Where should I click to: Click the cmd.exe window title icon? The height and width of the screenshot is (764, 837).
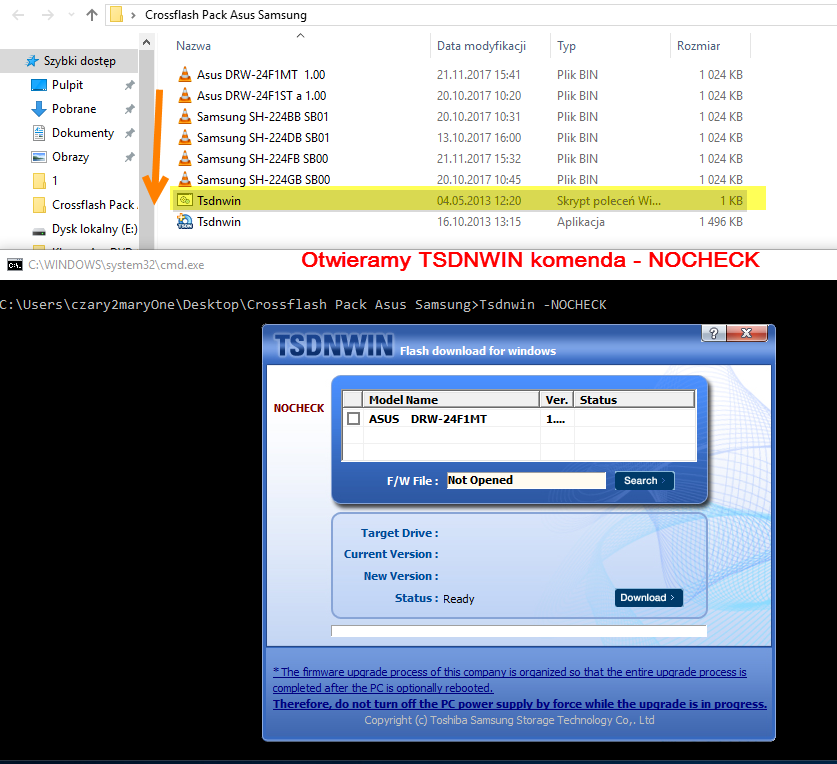[x=15, y=265]
